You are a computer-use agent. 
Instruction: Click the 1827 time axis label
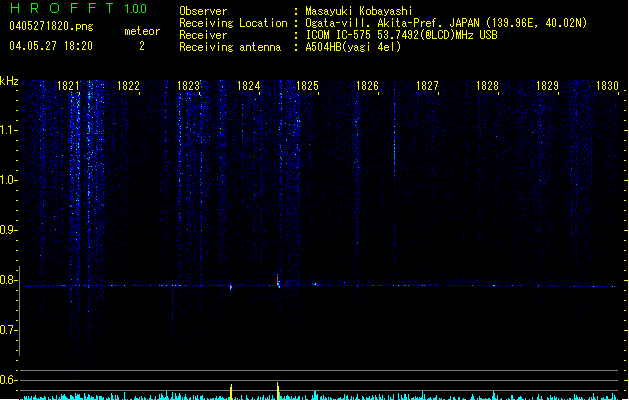click(427, 86)
